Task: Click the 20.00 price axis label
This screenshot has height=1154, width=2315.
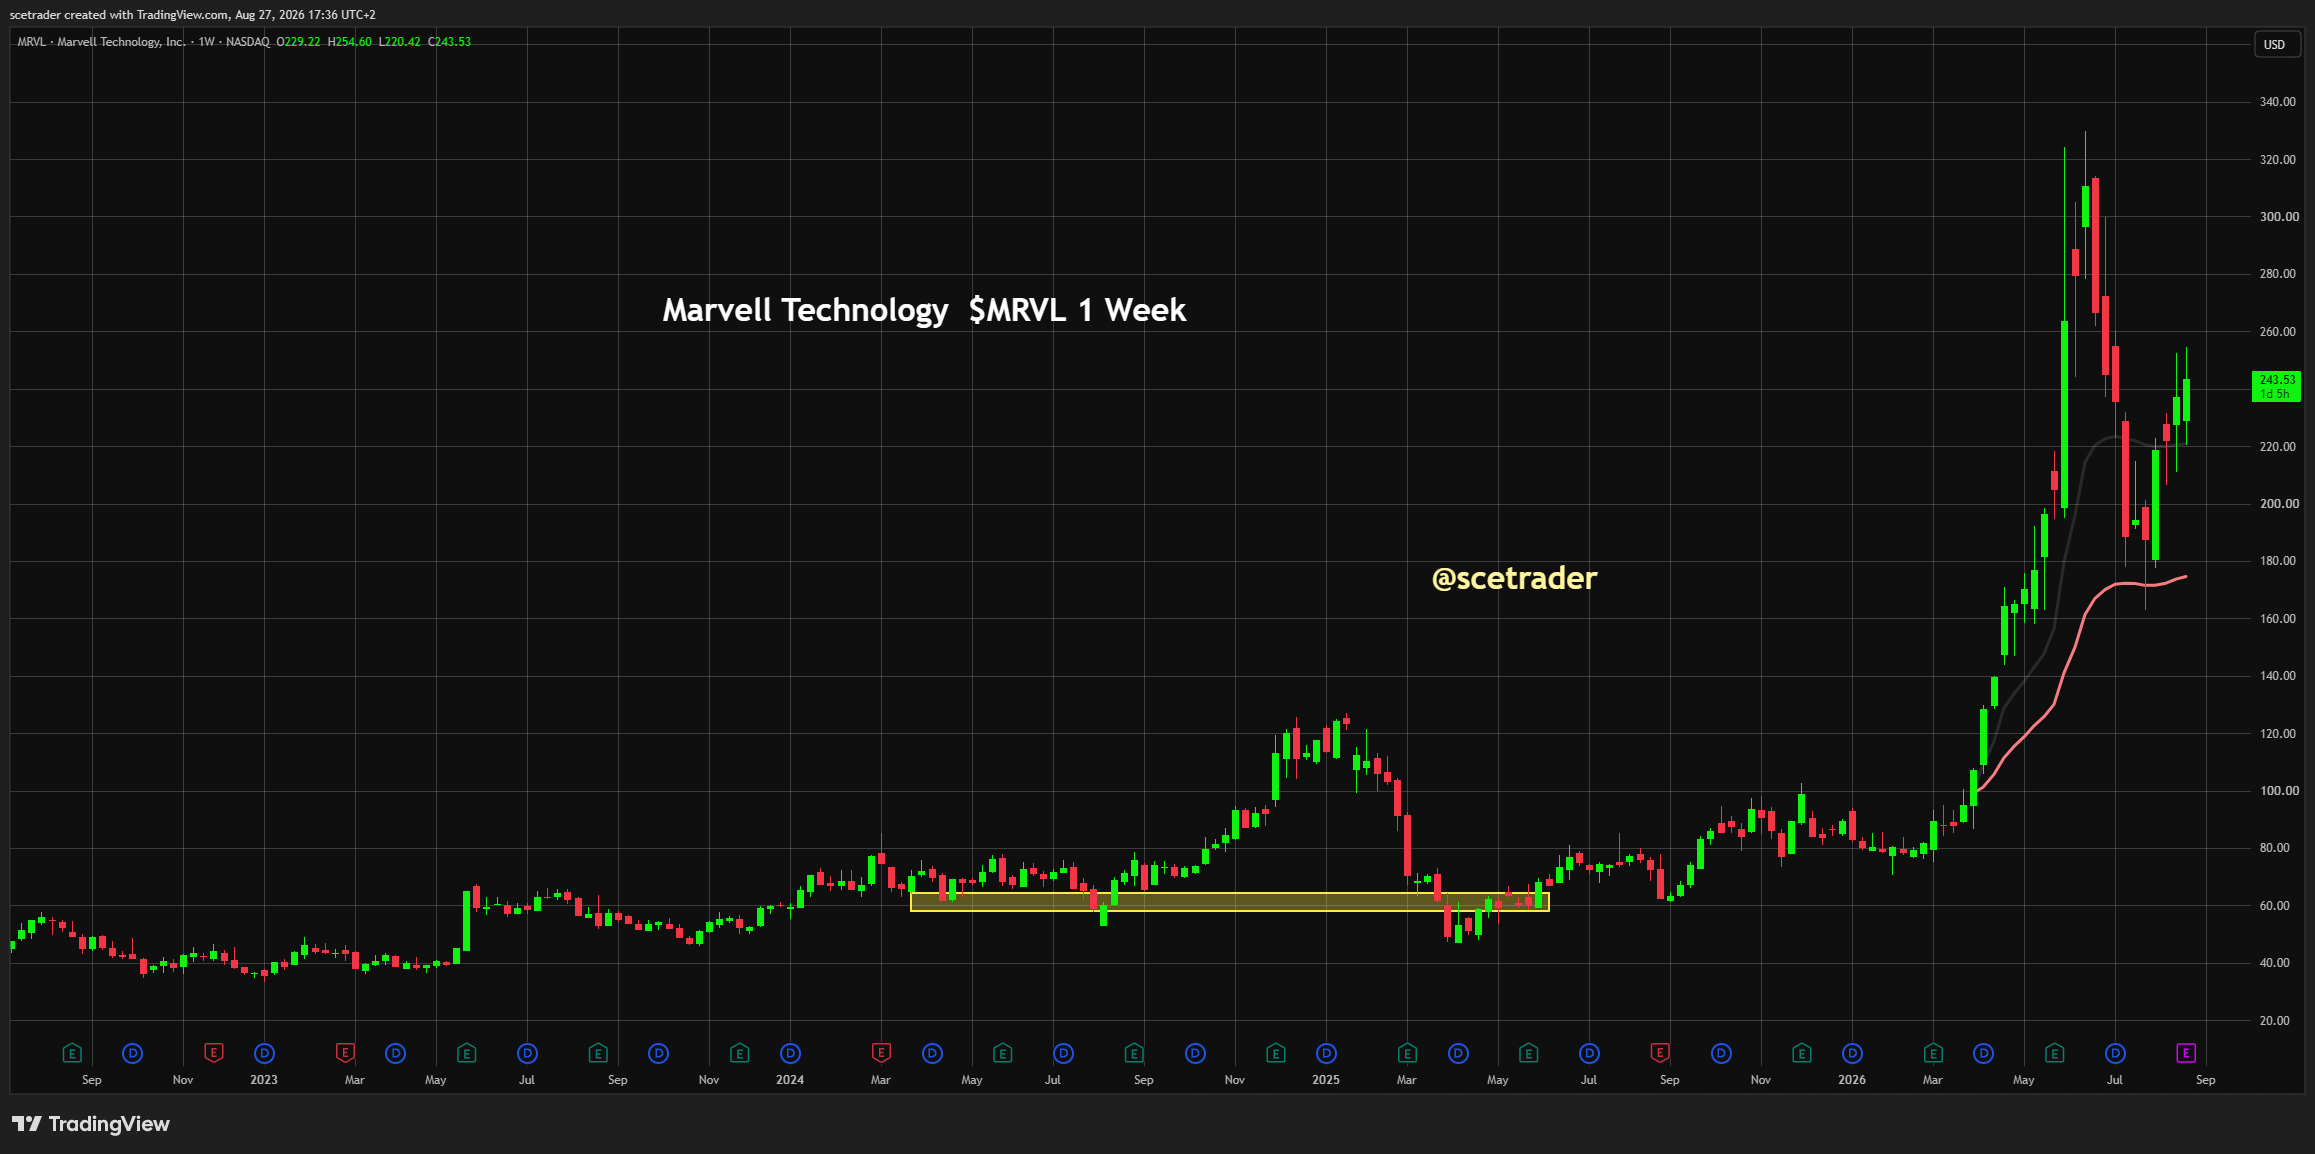Action: tap(2275, 1021)
